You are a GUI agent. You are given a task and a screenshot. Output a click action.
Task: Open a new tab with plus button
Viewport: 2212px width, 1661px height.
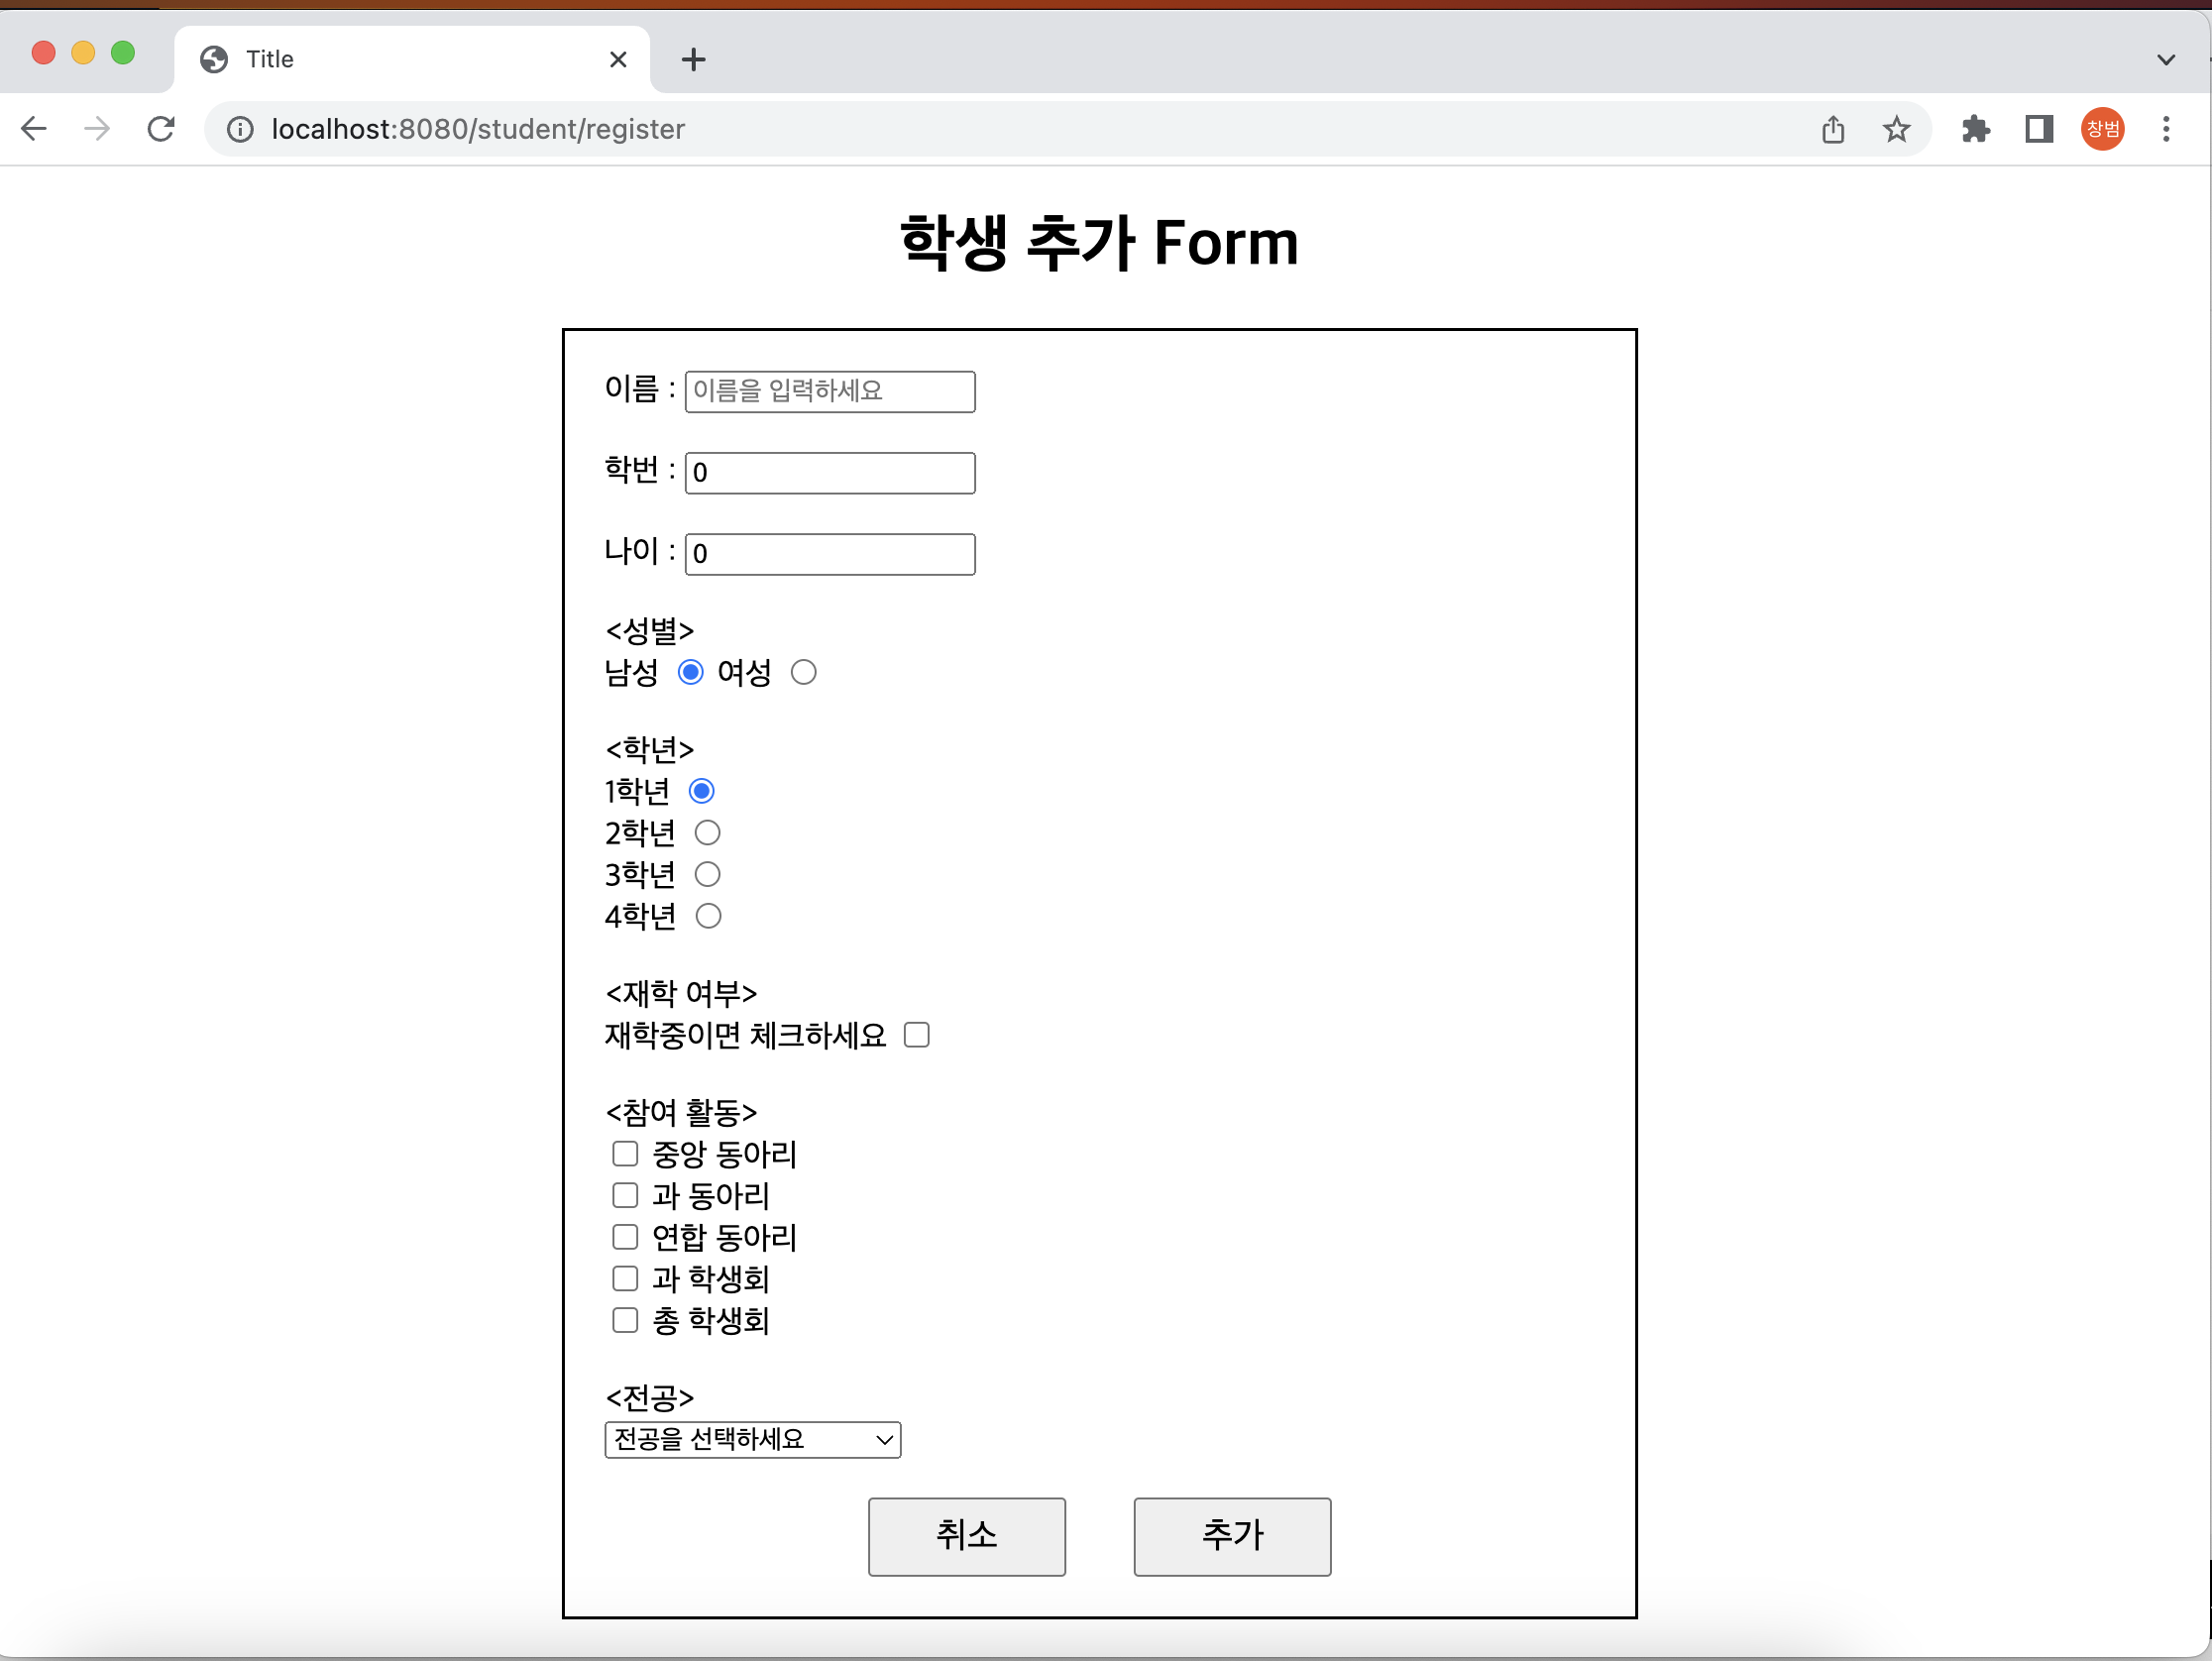[693, 60]
